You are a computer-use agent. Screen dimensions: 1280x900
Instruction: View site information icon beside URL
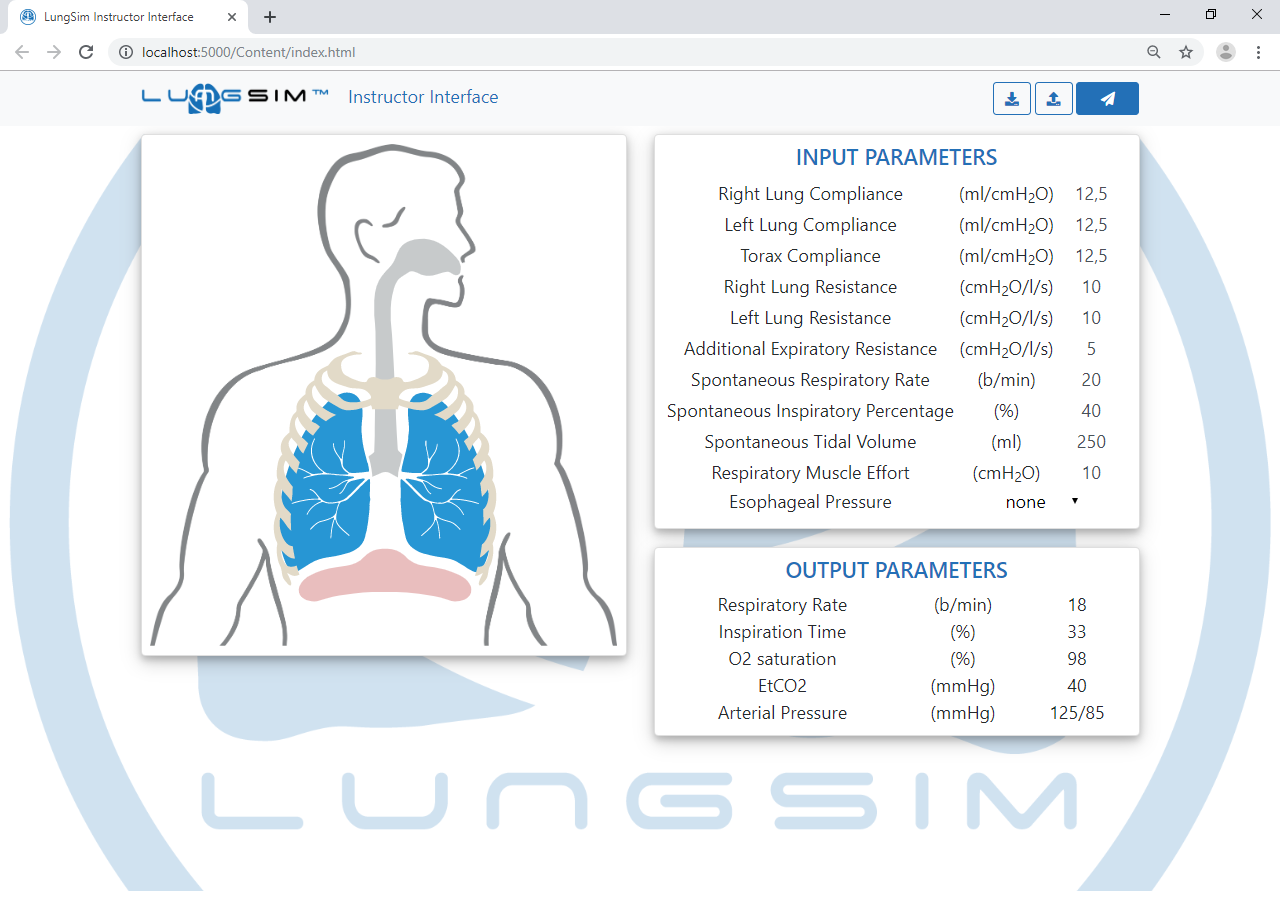126,52
